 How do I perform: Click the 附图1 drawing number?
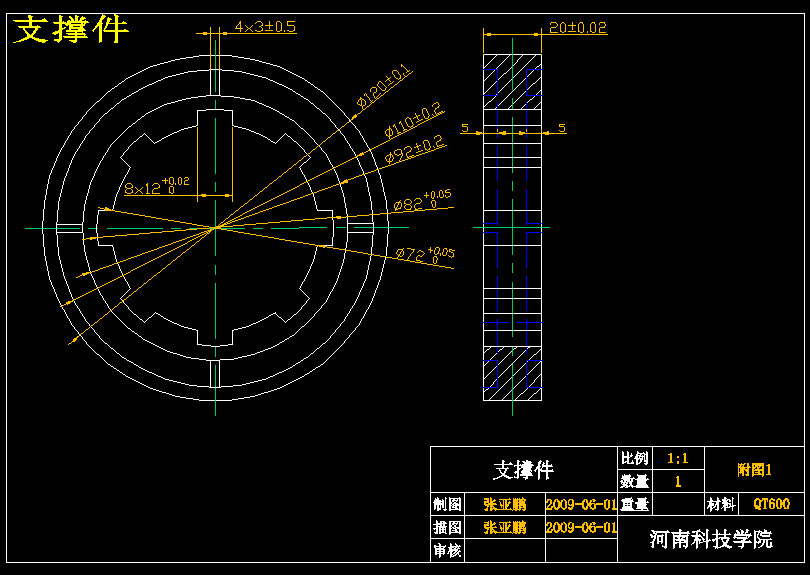pyautogui.click(x=754, y=470)
